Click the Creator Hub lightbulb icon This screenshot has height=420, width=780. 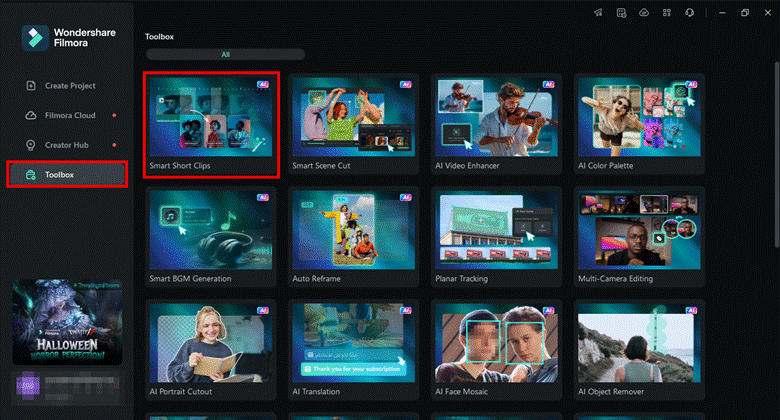coord(31,145)
